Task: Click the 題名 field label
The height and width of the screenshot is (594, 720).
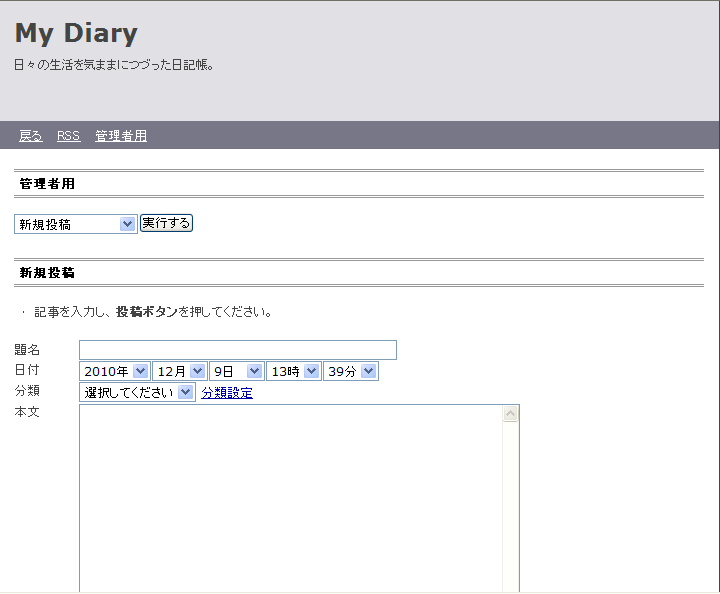Action: (x=27, y=350)
